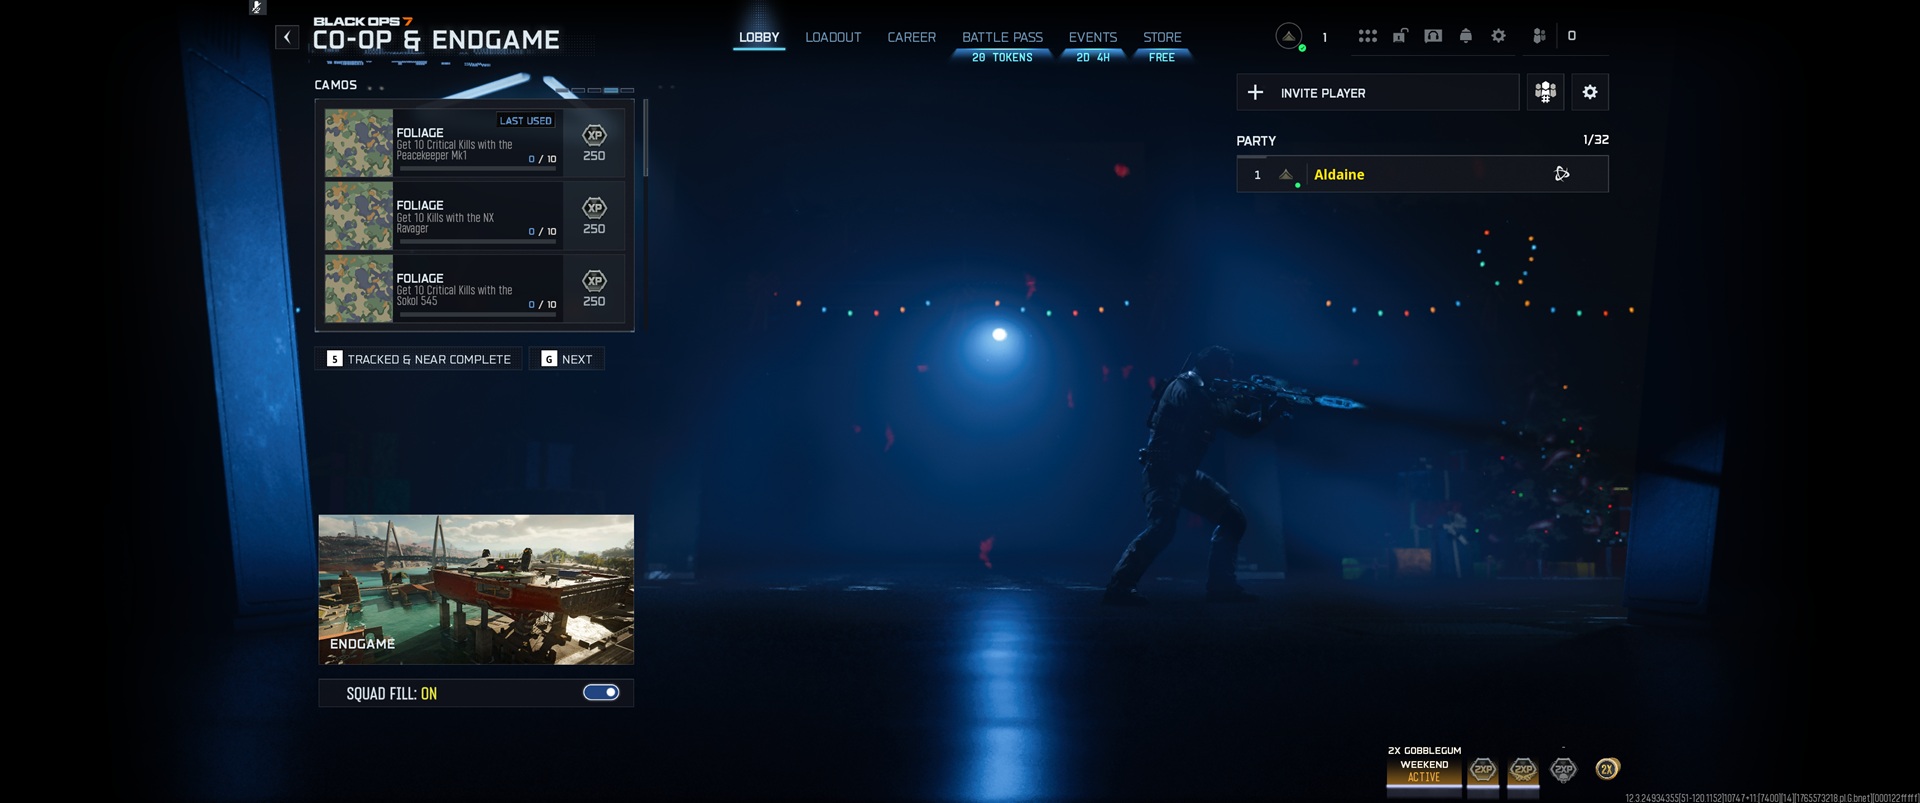1920x803 pixels.
Task: Click the Endgame map thumbnail
Action: point(476,589)
